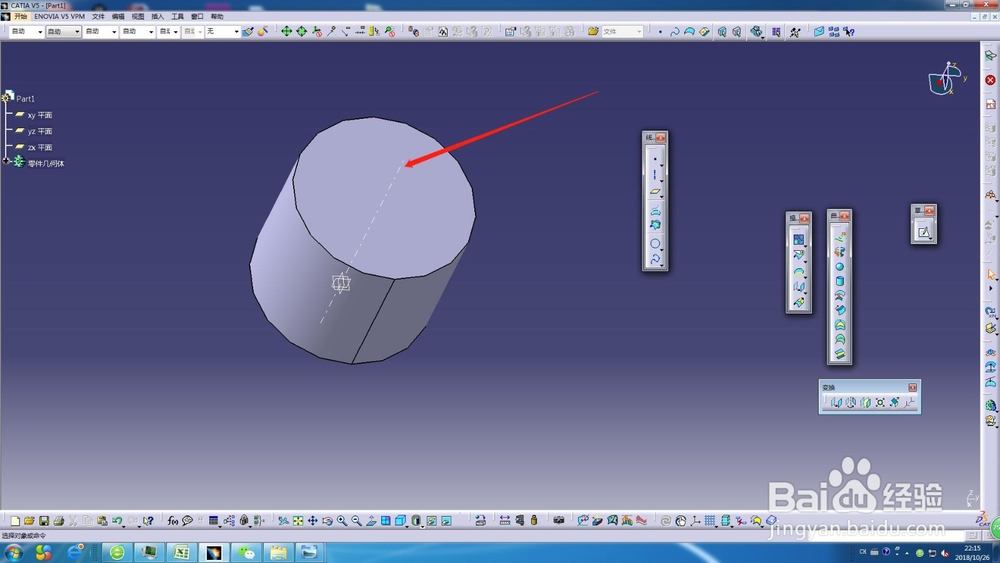This screenshot has width=1000, height=563.
Task: Click the Zoom Out magnifier
Action: pos(357,521)
